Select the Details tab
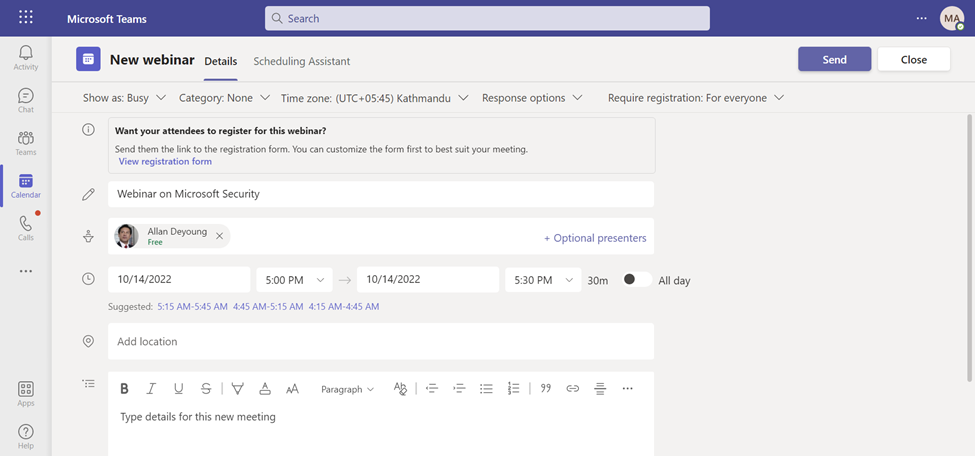Viewport: 975px width, 456px height. pyautogui.click(x=221, y=61)
